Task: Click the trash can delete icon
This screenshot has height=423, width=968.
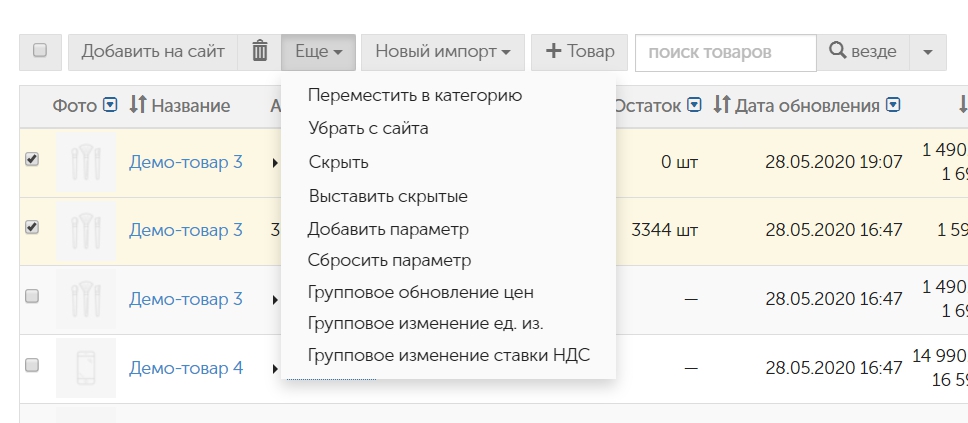Action: [x=259, y=52]
